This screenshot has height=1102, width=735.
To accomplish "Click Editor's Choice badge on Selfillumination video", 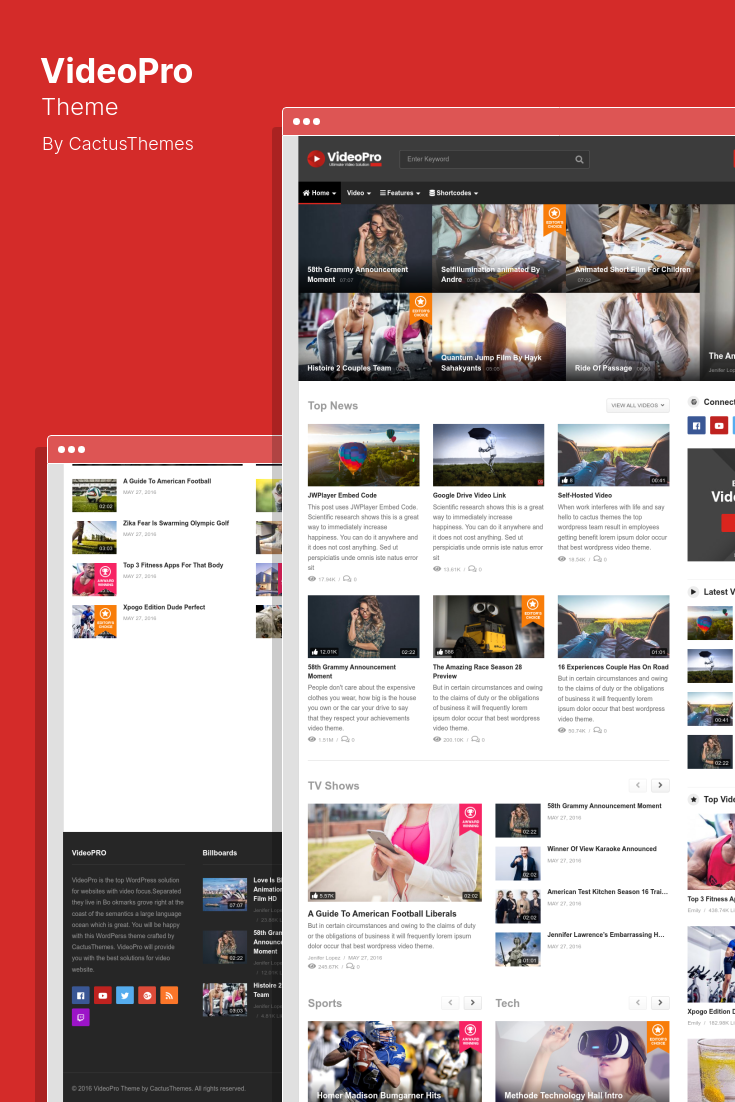I will click(x=554, y=218).
